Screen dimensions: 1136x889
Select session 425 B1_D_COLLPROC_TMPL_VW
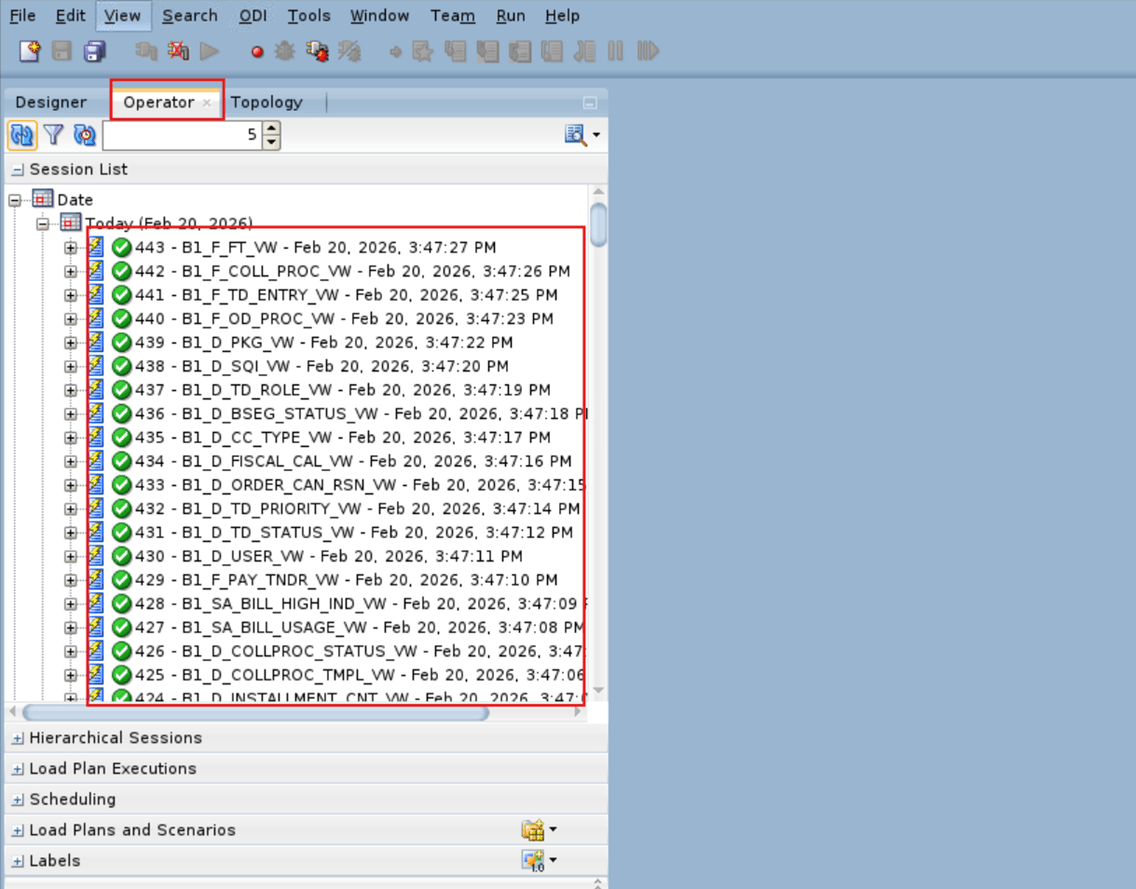pos(360,675)
